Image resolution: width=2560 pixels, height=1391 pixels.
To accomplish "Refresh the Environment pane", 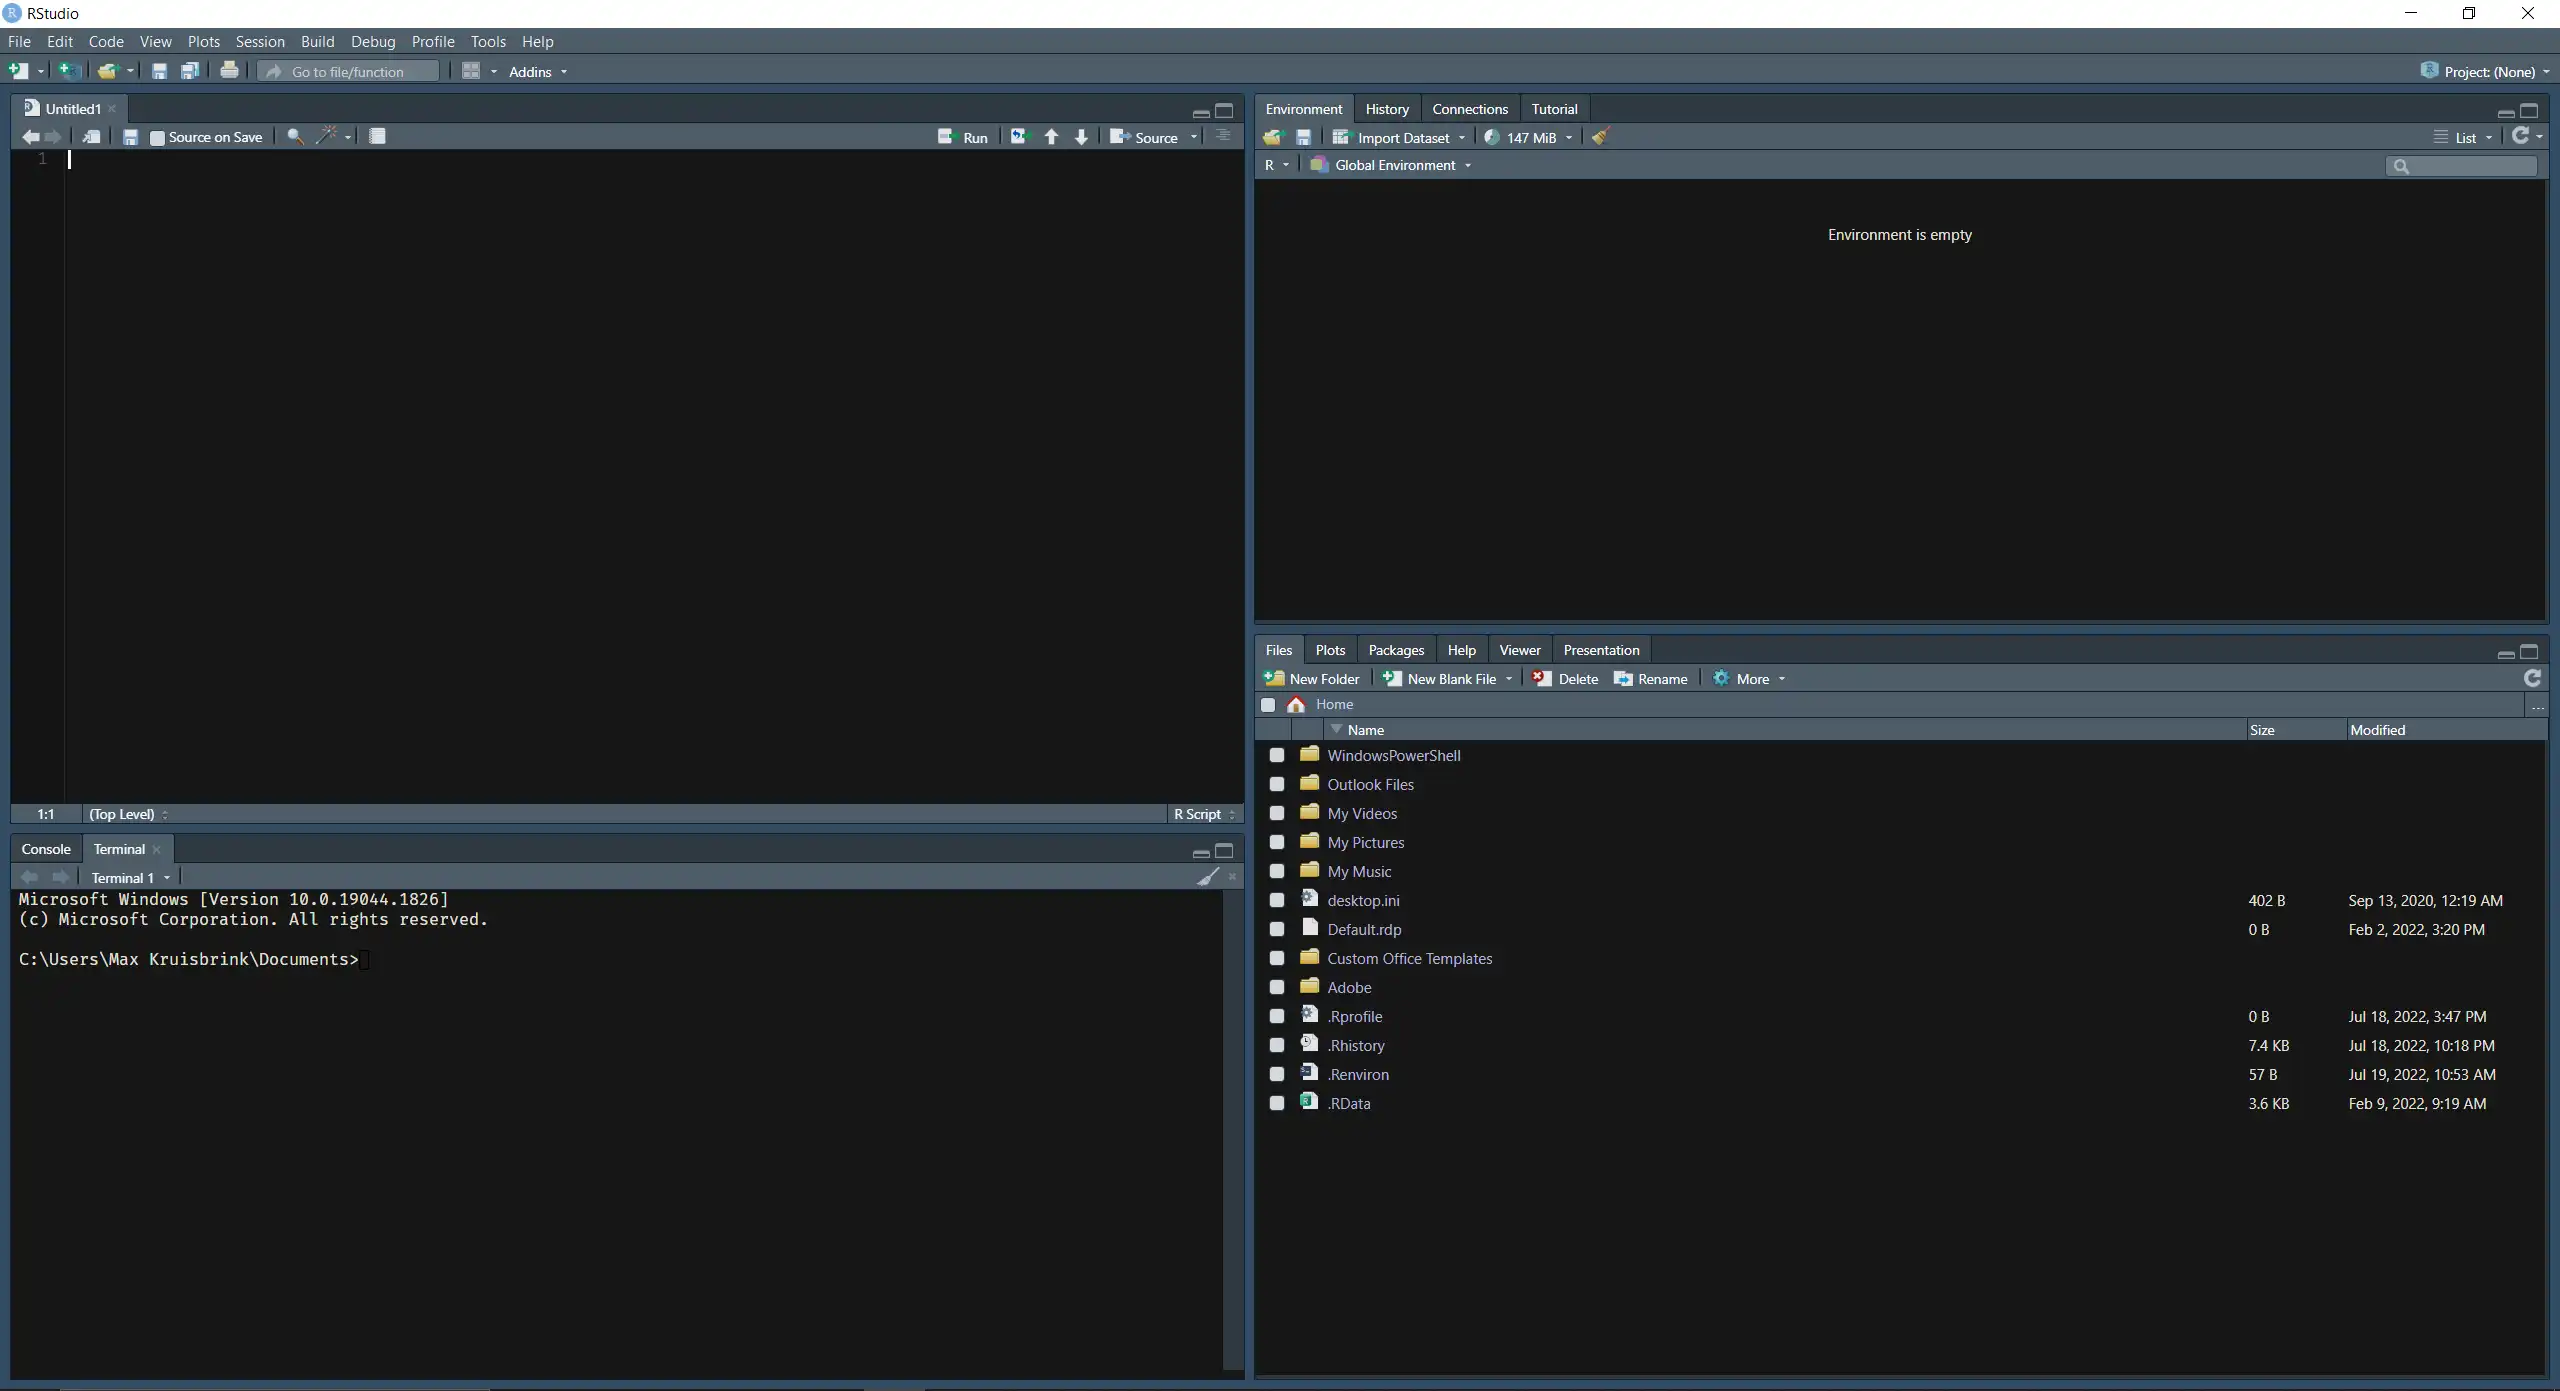I will (2520, 136).
